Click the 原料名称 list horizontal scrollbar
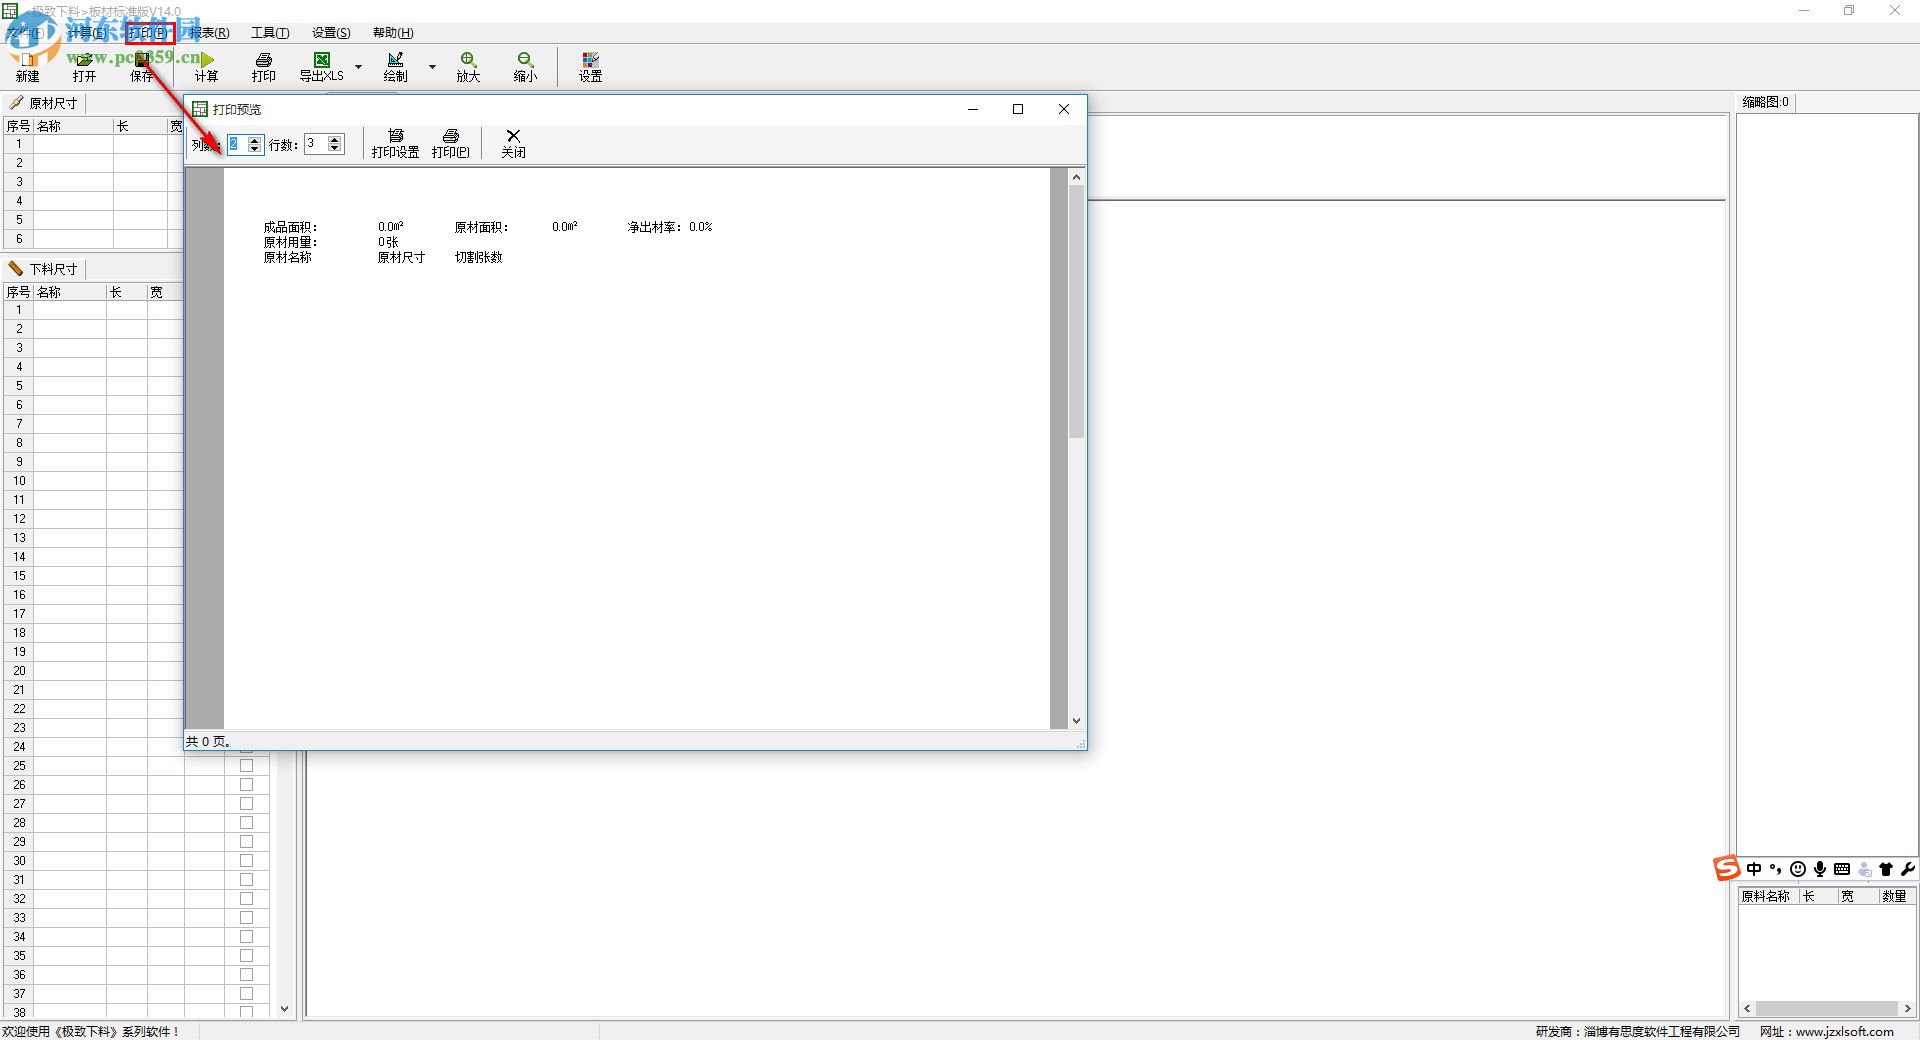Viewport: 1920px width, 1040px height. click(1827, 1008)
